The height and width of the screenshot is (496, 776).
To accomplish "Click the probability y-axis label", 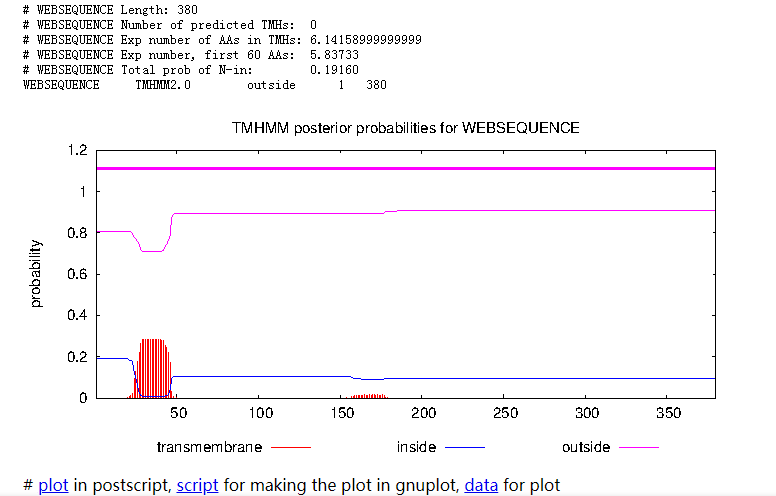I will 36,274.
